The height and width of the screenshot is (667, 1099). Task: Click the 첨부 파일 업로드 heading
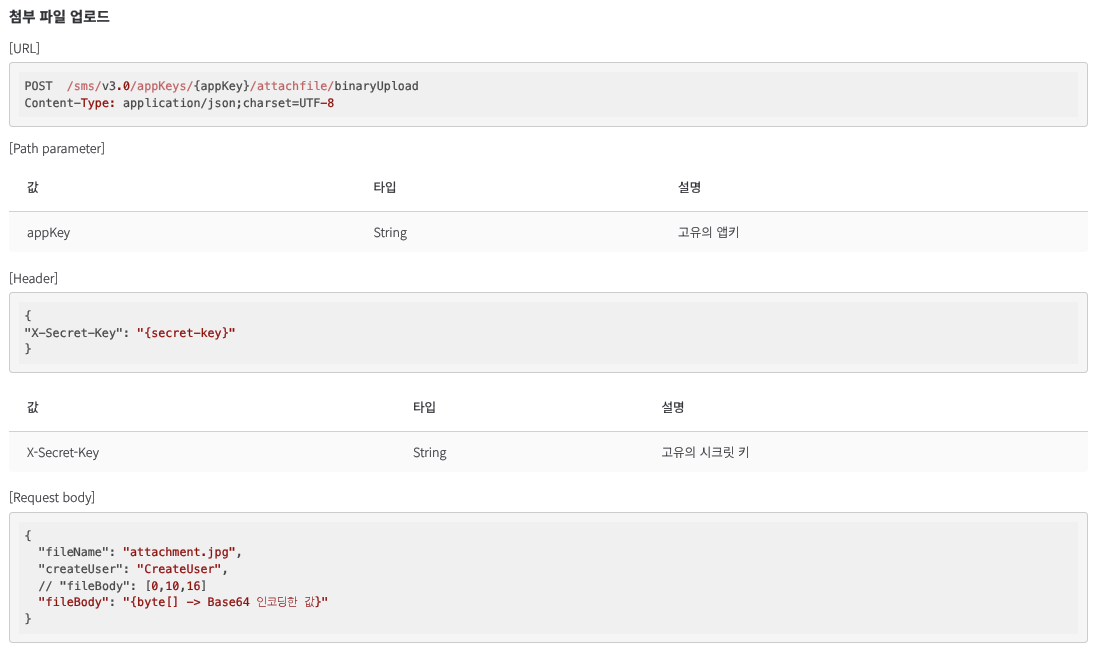[x=59, y=17]
